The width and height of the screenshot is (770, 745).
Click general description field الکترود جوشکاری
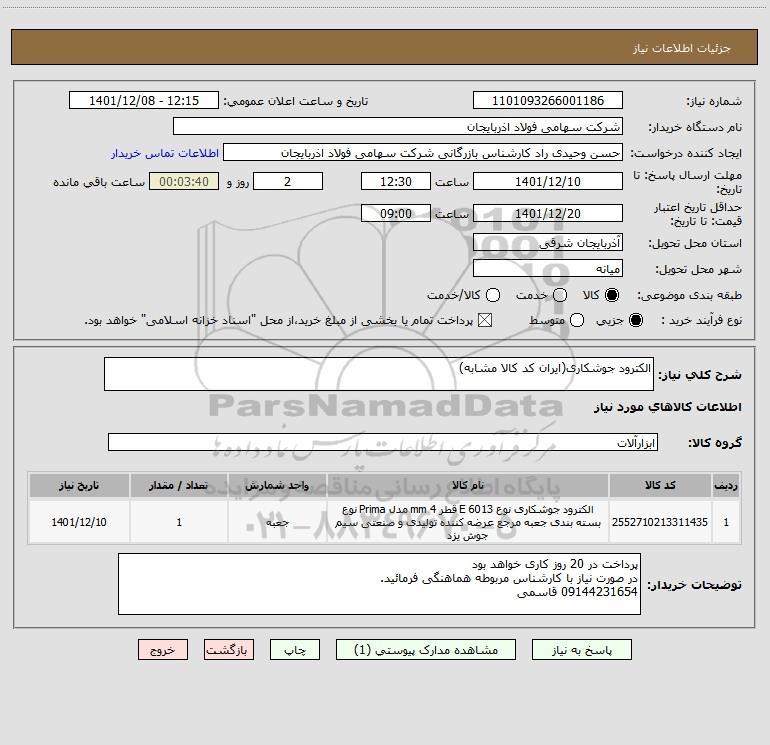pyautogui.click(x=379, y=374)
